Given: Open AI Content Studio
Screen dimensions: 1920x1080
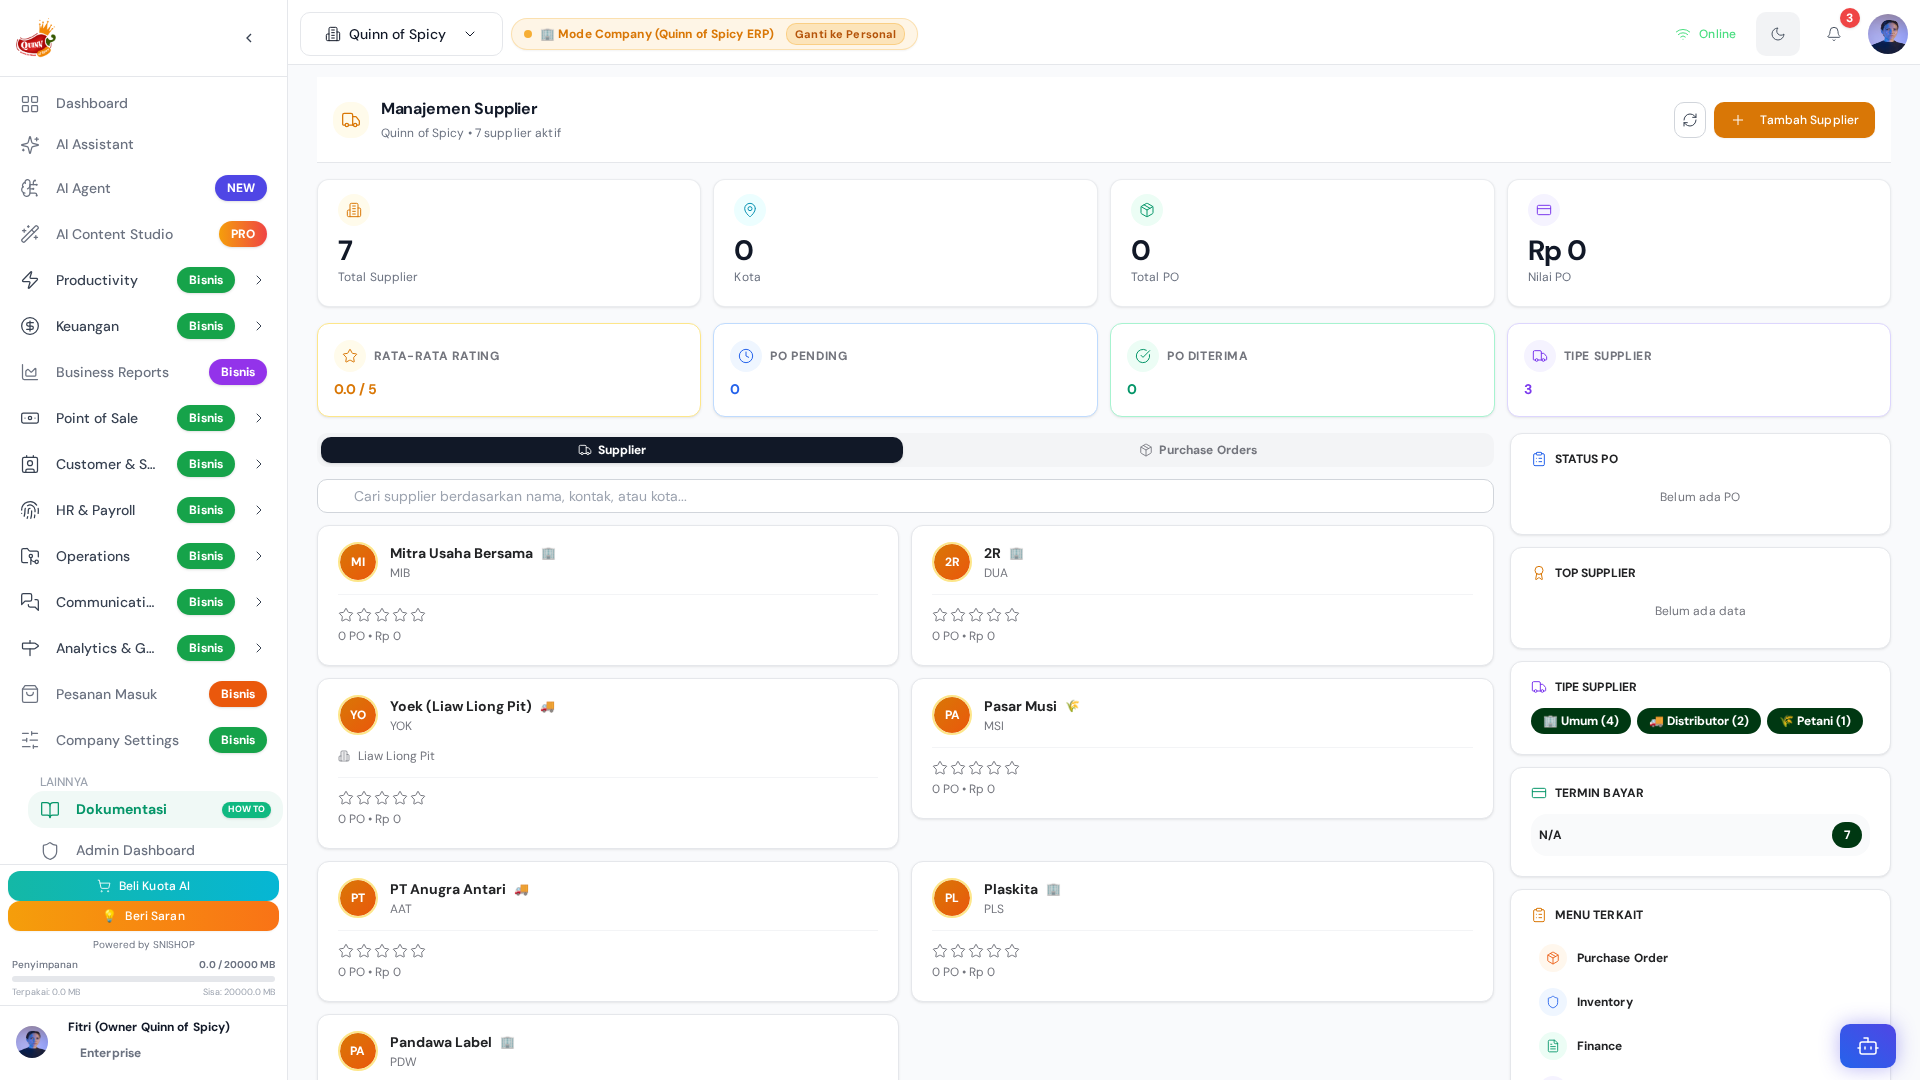Looking at the screenshot, I should (x=143, y=234).
